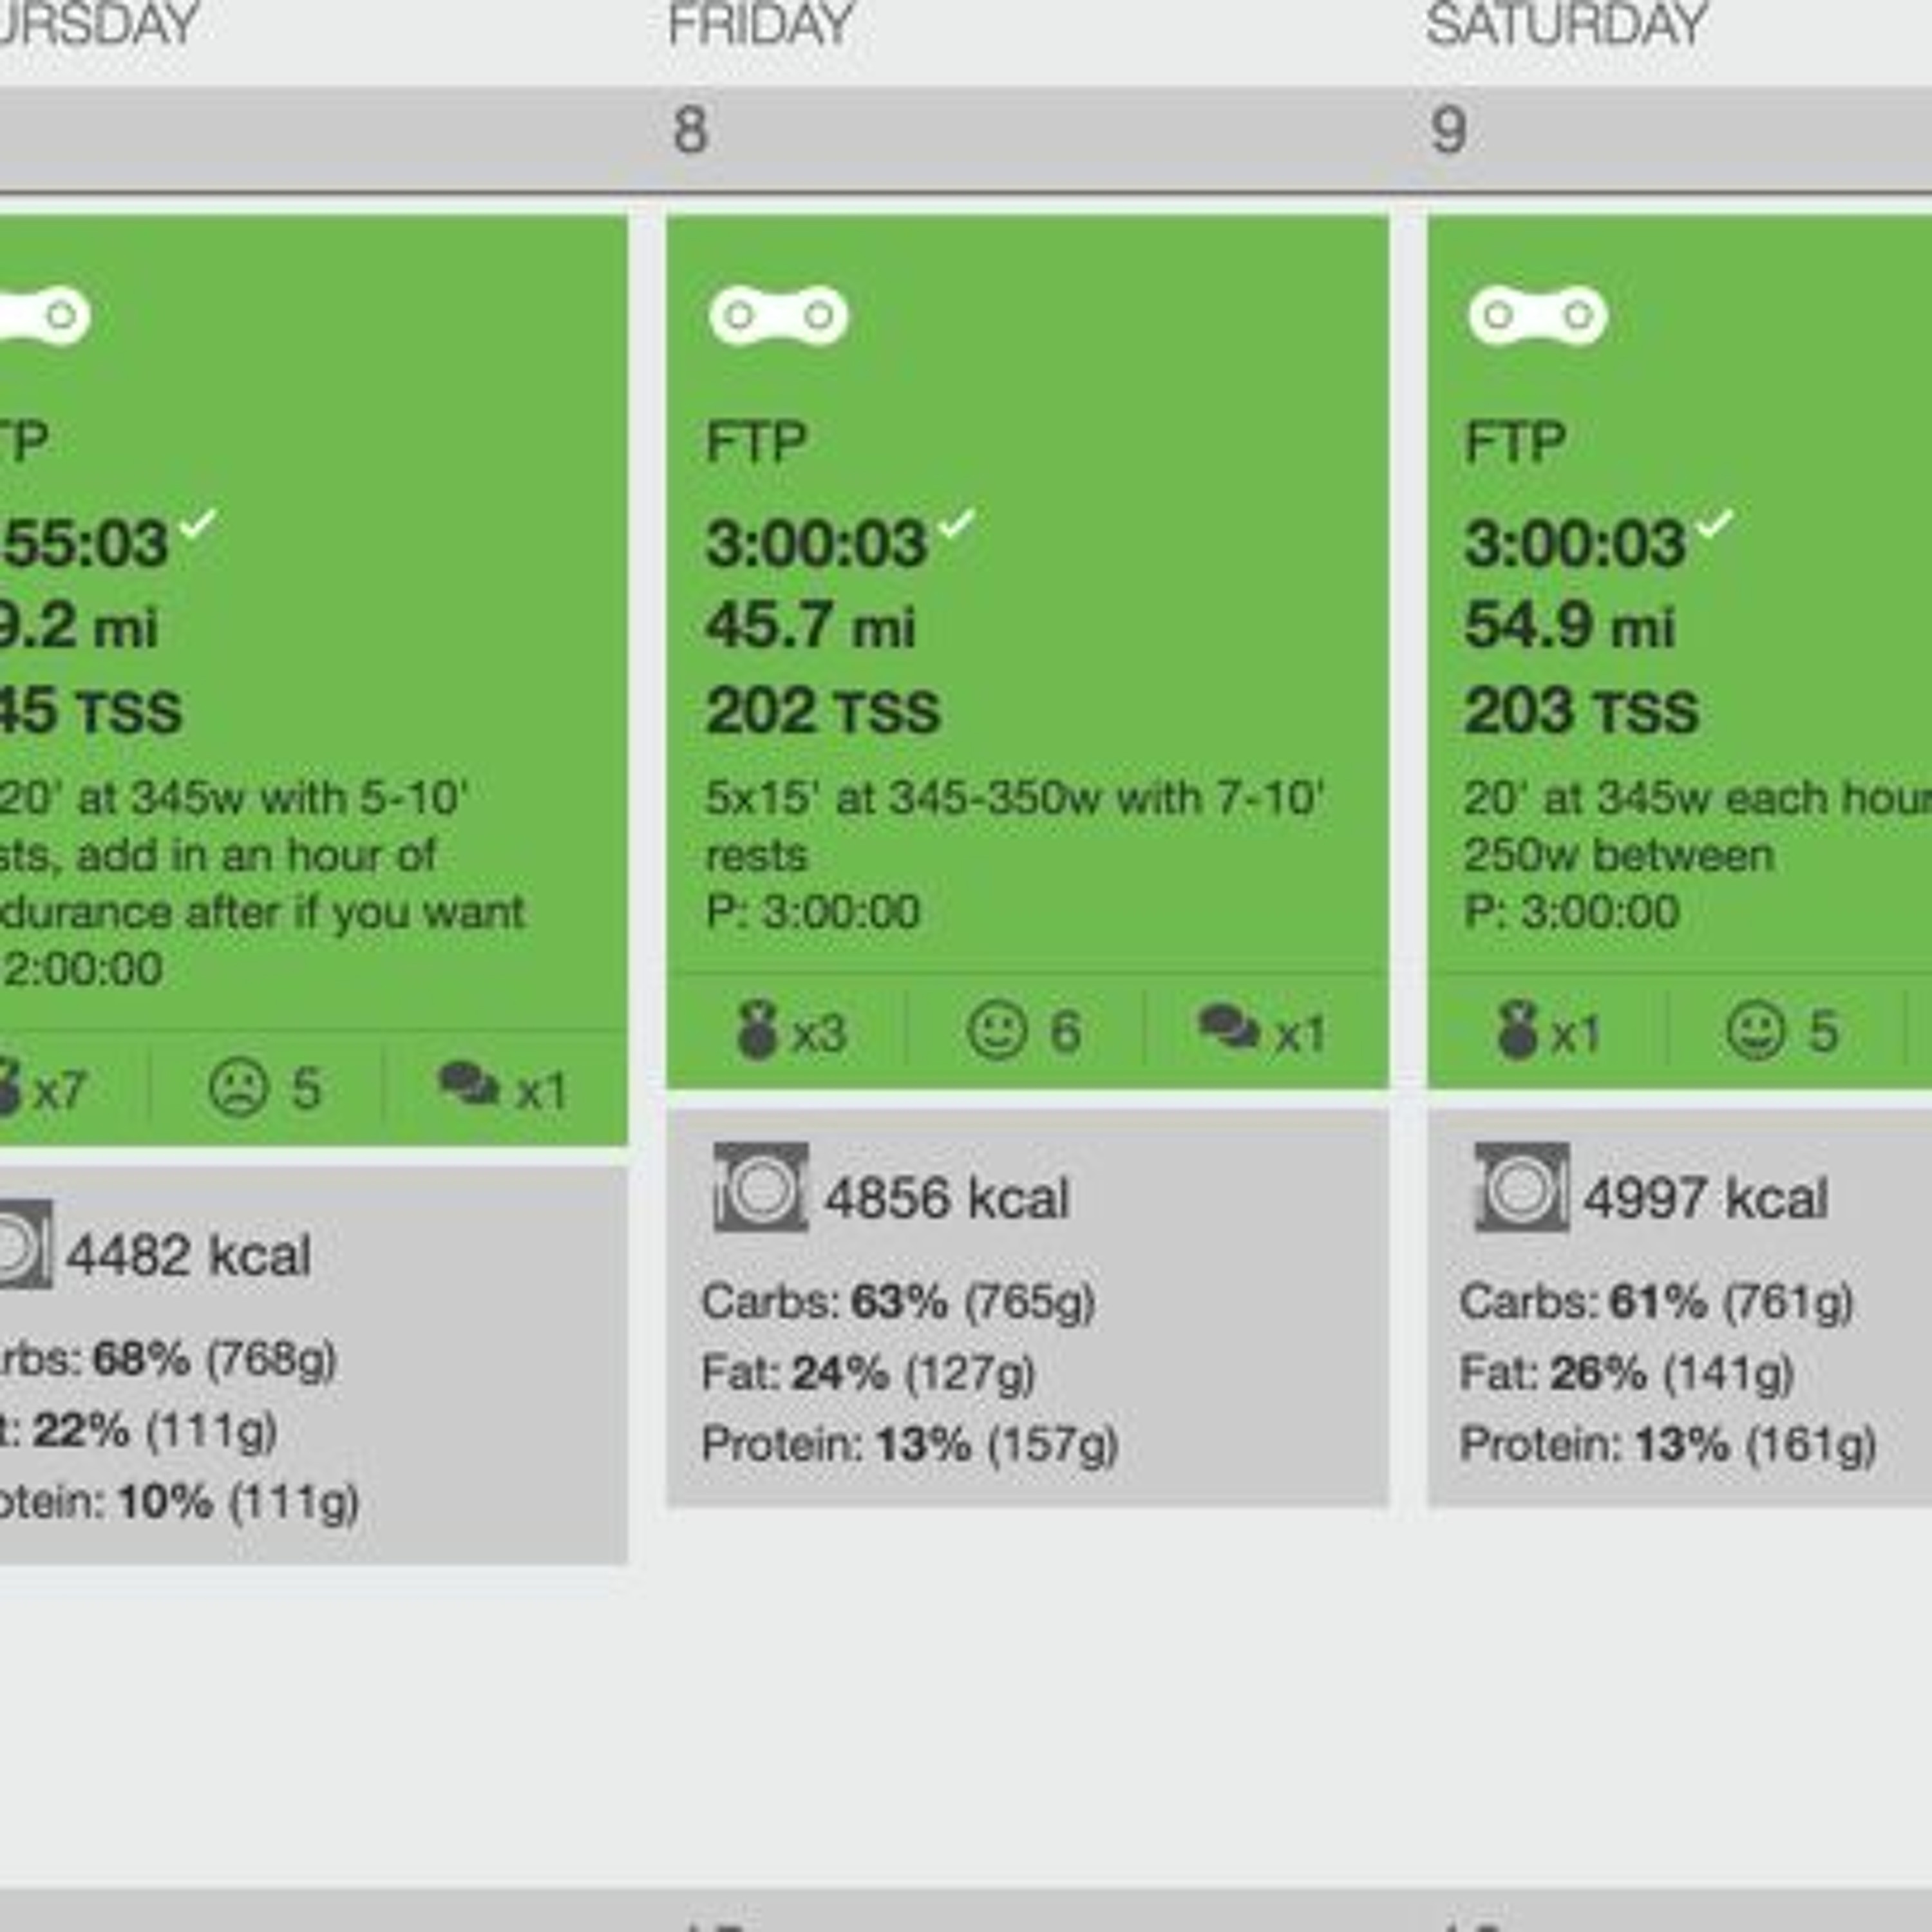The width and height of the screenshot is (1932, 1932).
Task: Open Thursday's 4482 kcal nutrition card
Action: pyautogui.click(x=314, y=1365)
